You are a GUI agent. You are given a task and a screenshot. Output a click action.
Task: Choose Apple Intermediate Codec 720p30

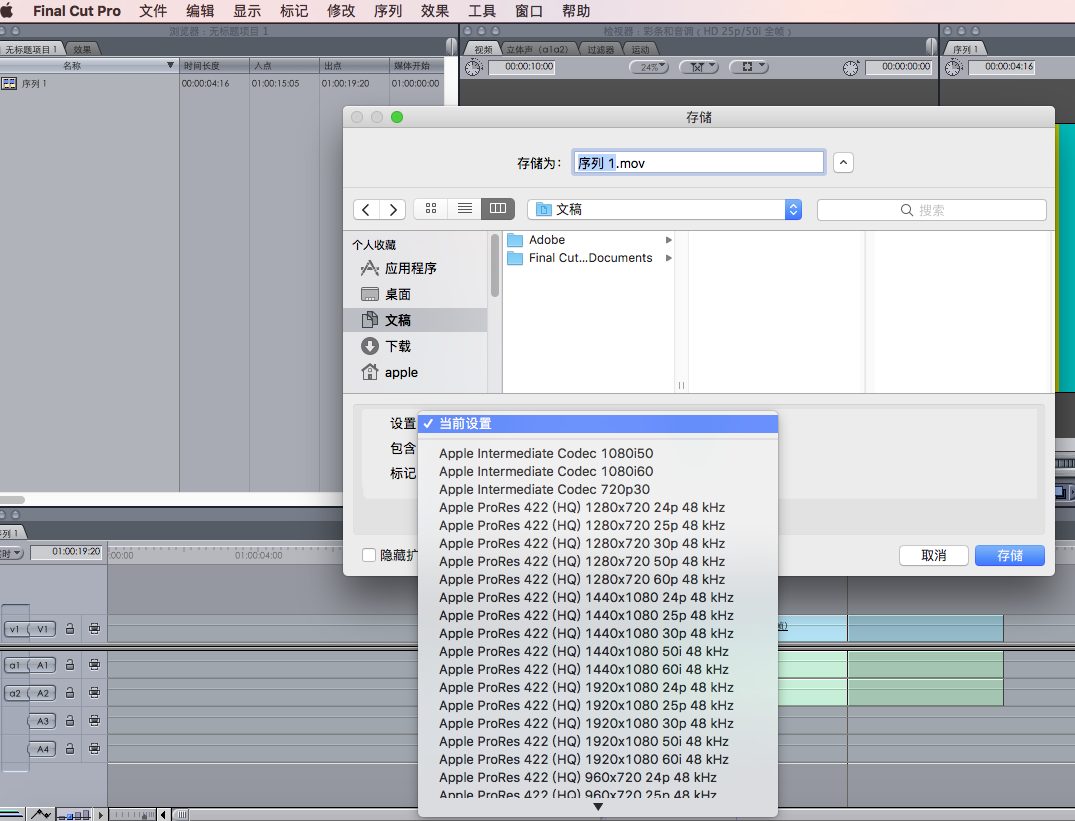click(x=598, y=490)
